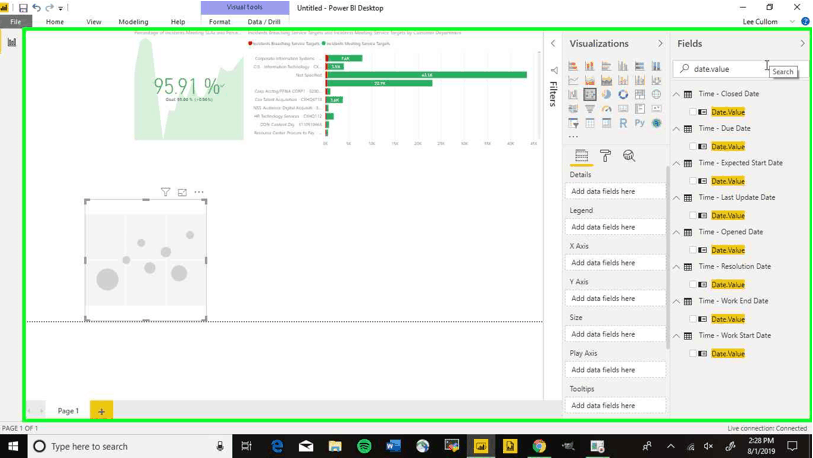
Task: Select the 100% stacked column chart visual
Action: [656, 66]
